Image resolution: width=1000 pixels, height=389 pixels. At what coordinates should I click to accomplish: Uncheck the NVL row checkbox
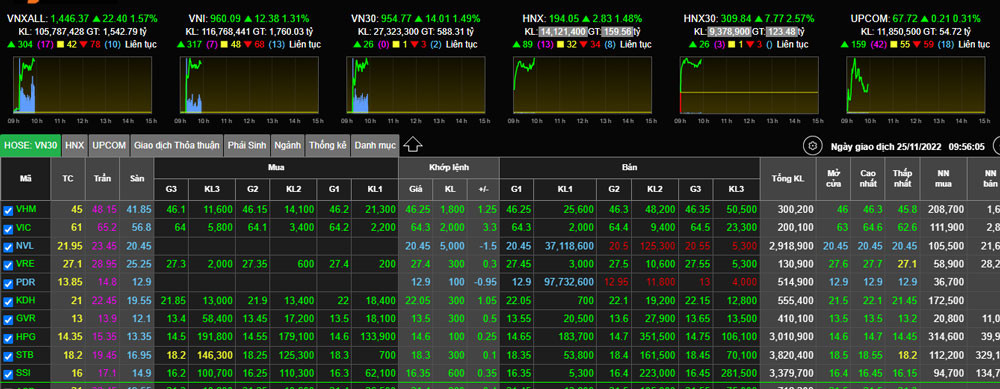click(8, 247)
